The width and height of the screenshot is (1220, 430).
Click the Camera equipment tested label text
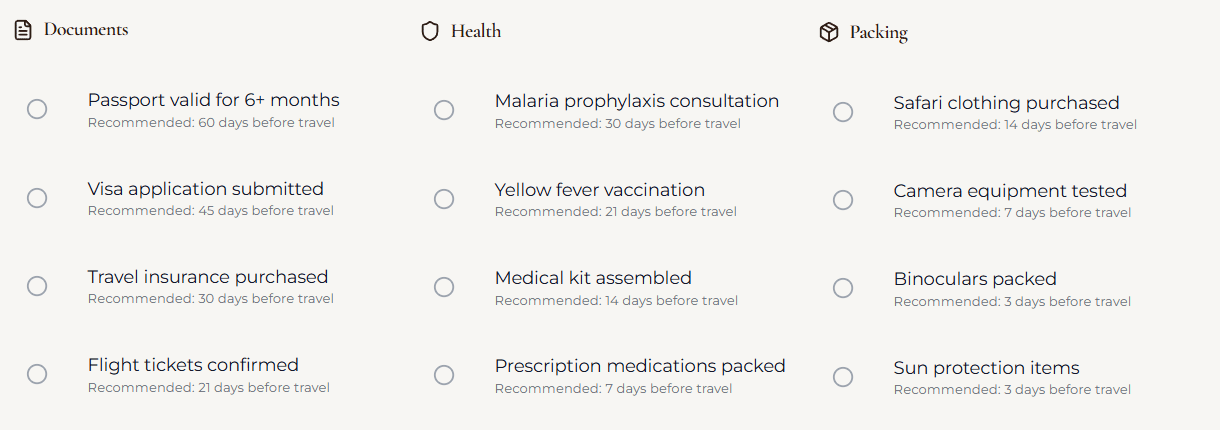click(1010, 191)
